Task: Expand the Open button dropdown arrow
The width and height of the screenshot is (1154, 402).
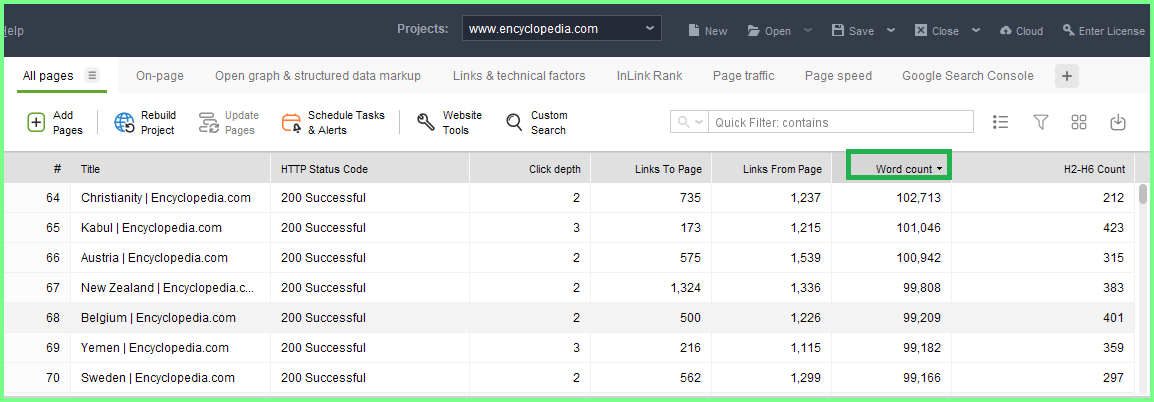Action: 807,30
